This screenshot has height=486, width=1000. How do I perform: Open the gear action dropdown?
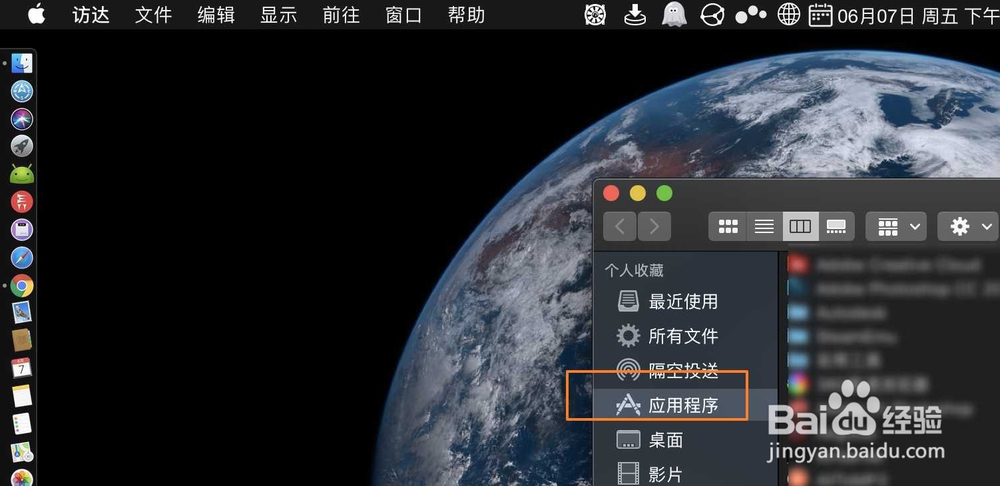point(969,226)
